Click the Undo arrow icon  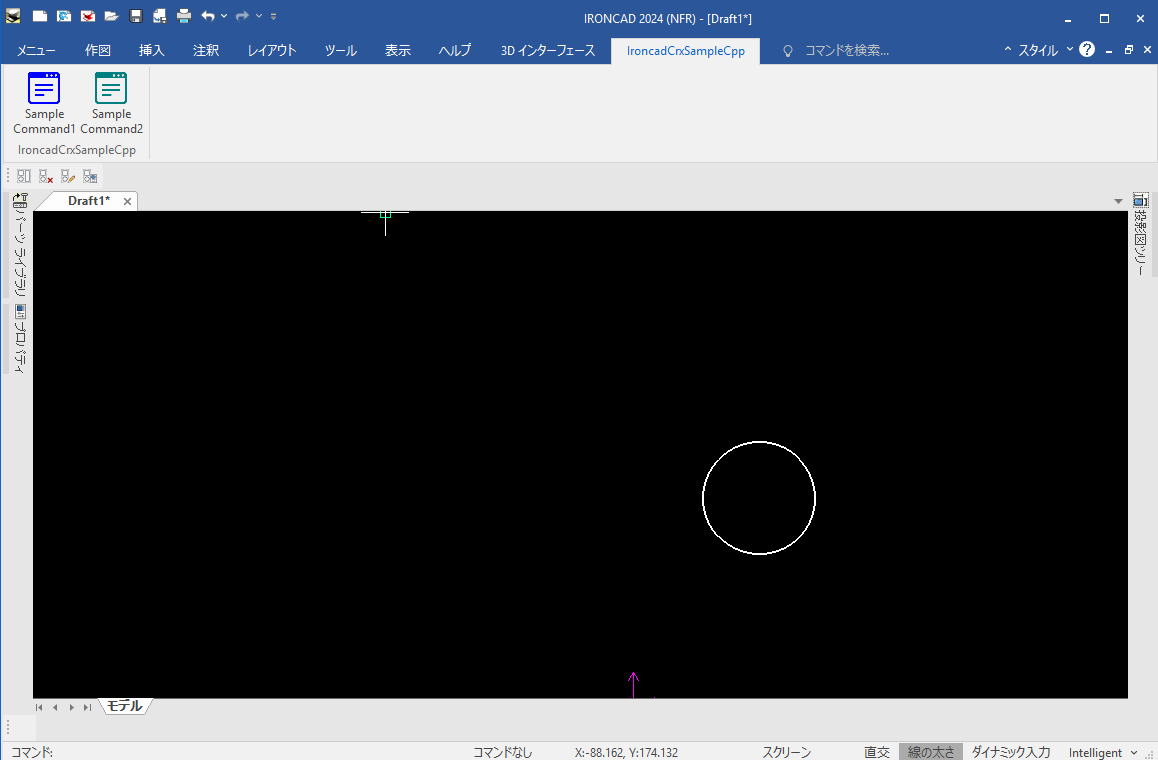tap(208, 16)
